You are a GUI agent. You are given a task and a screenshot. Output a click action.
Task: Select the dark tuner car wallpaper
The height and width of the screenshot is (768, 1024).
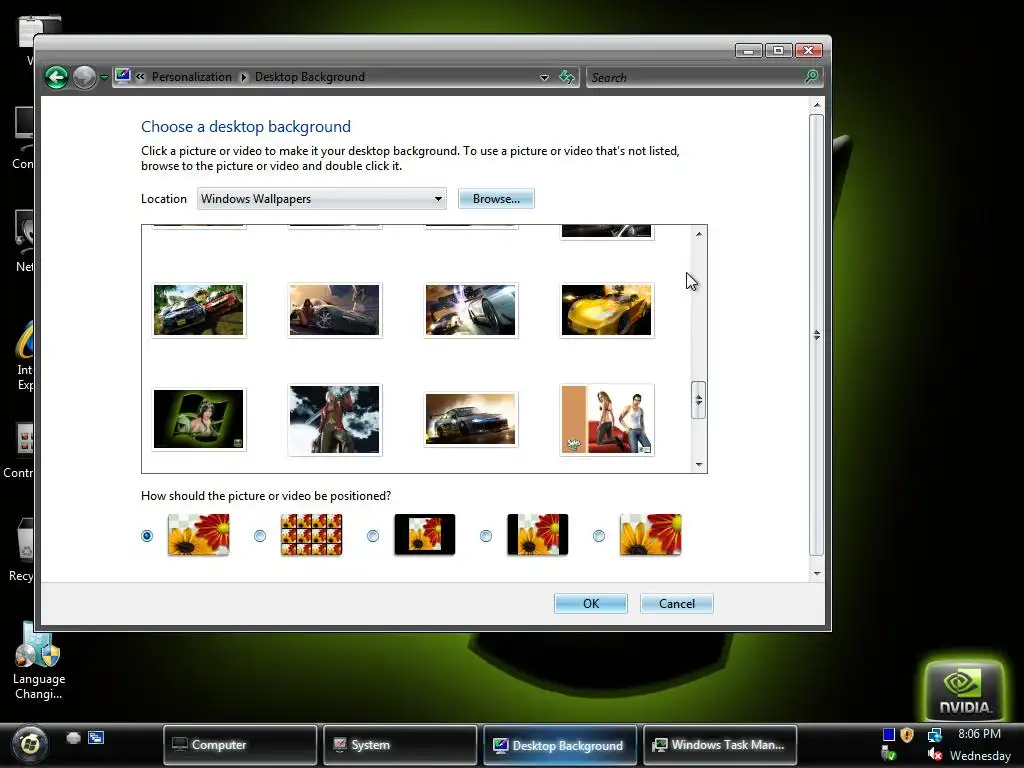click(x=470, y=419)
